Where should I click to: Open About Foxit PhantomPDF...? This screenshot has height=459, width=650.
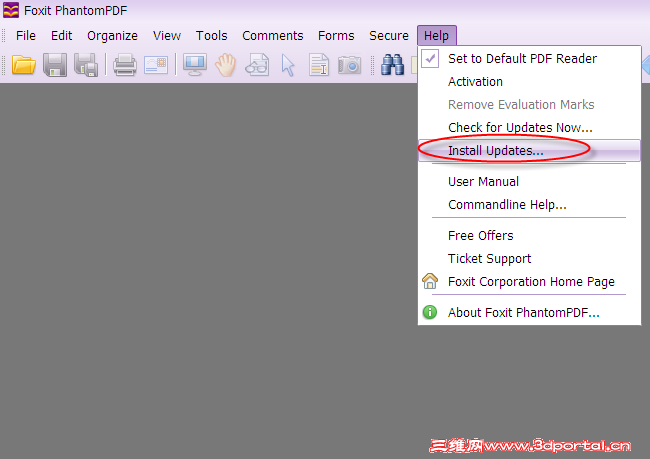tap(529, 312)
